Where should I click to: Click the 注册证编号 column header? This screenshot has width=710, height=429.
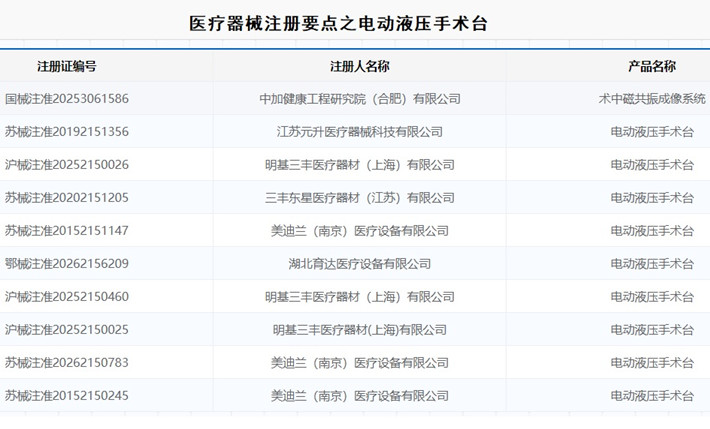(x=67, y=67)
